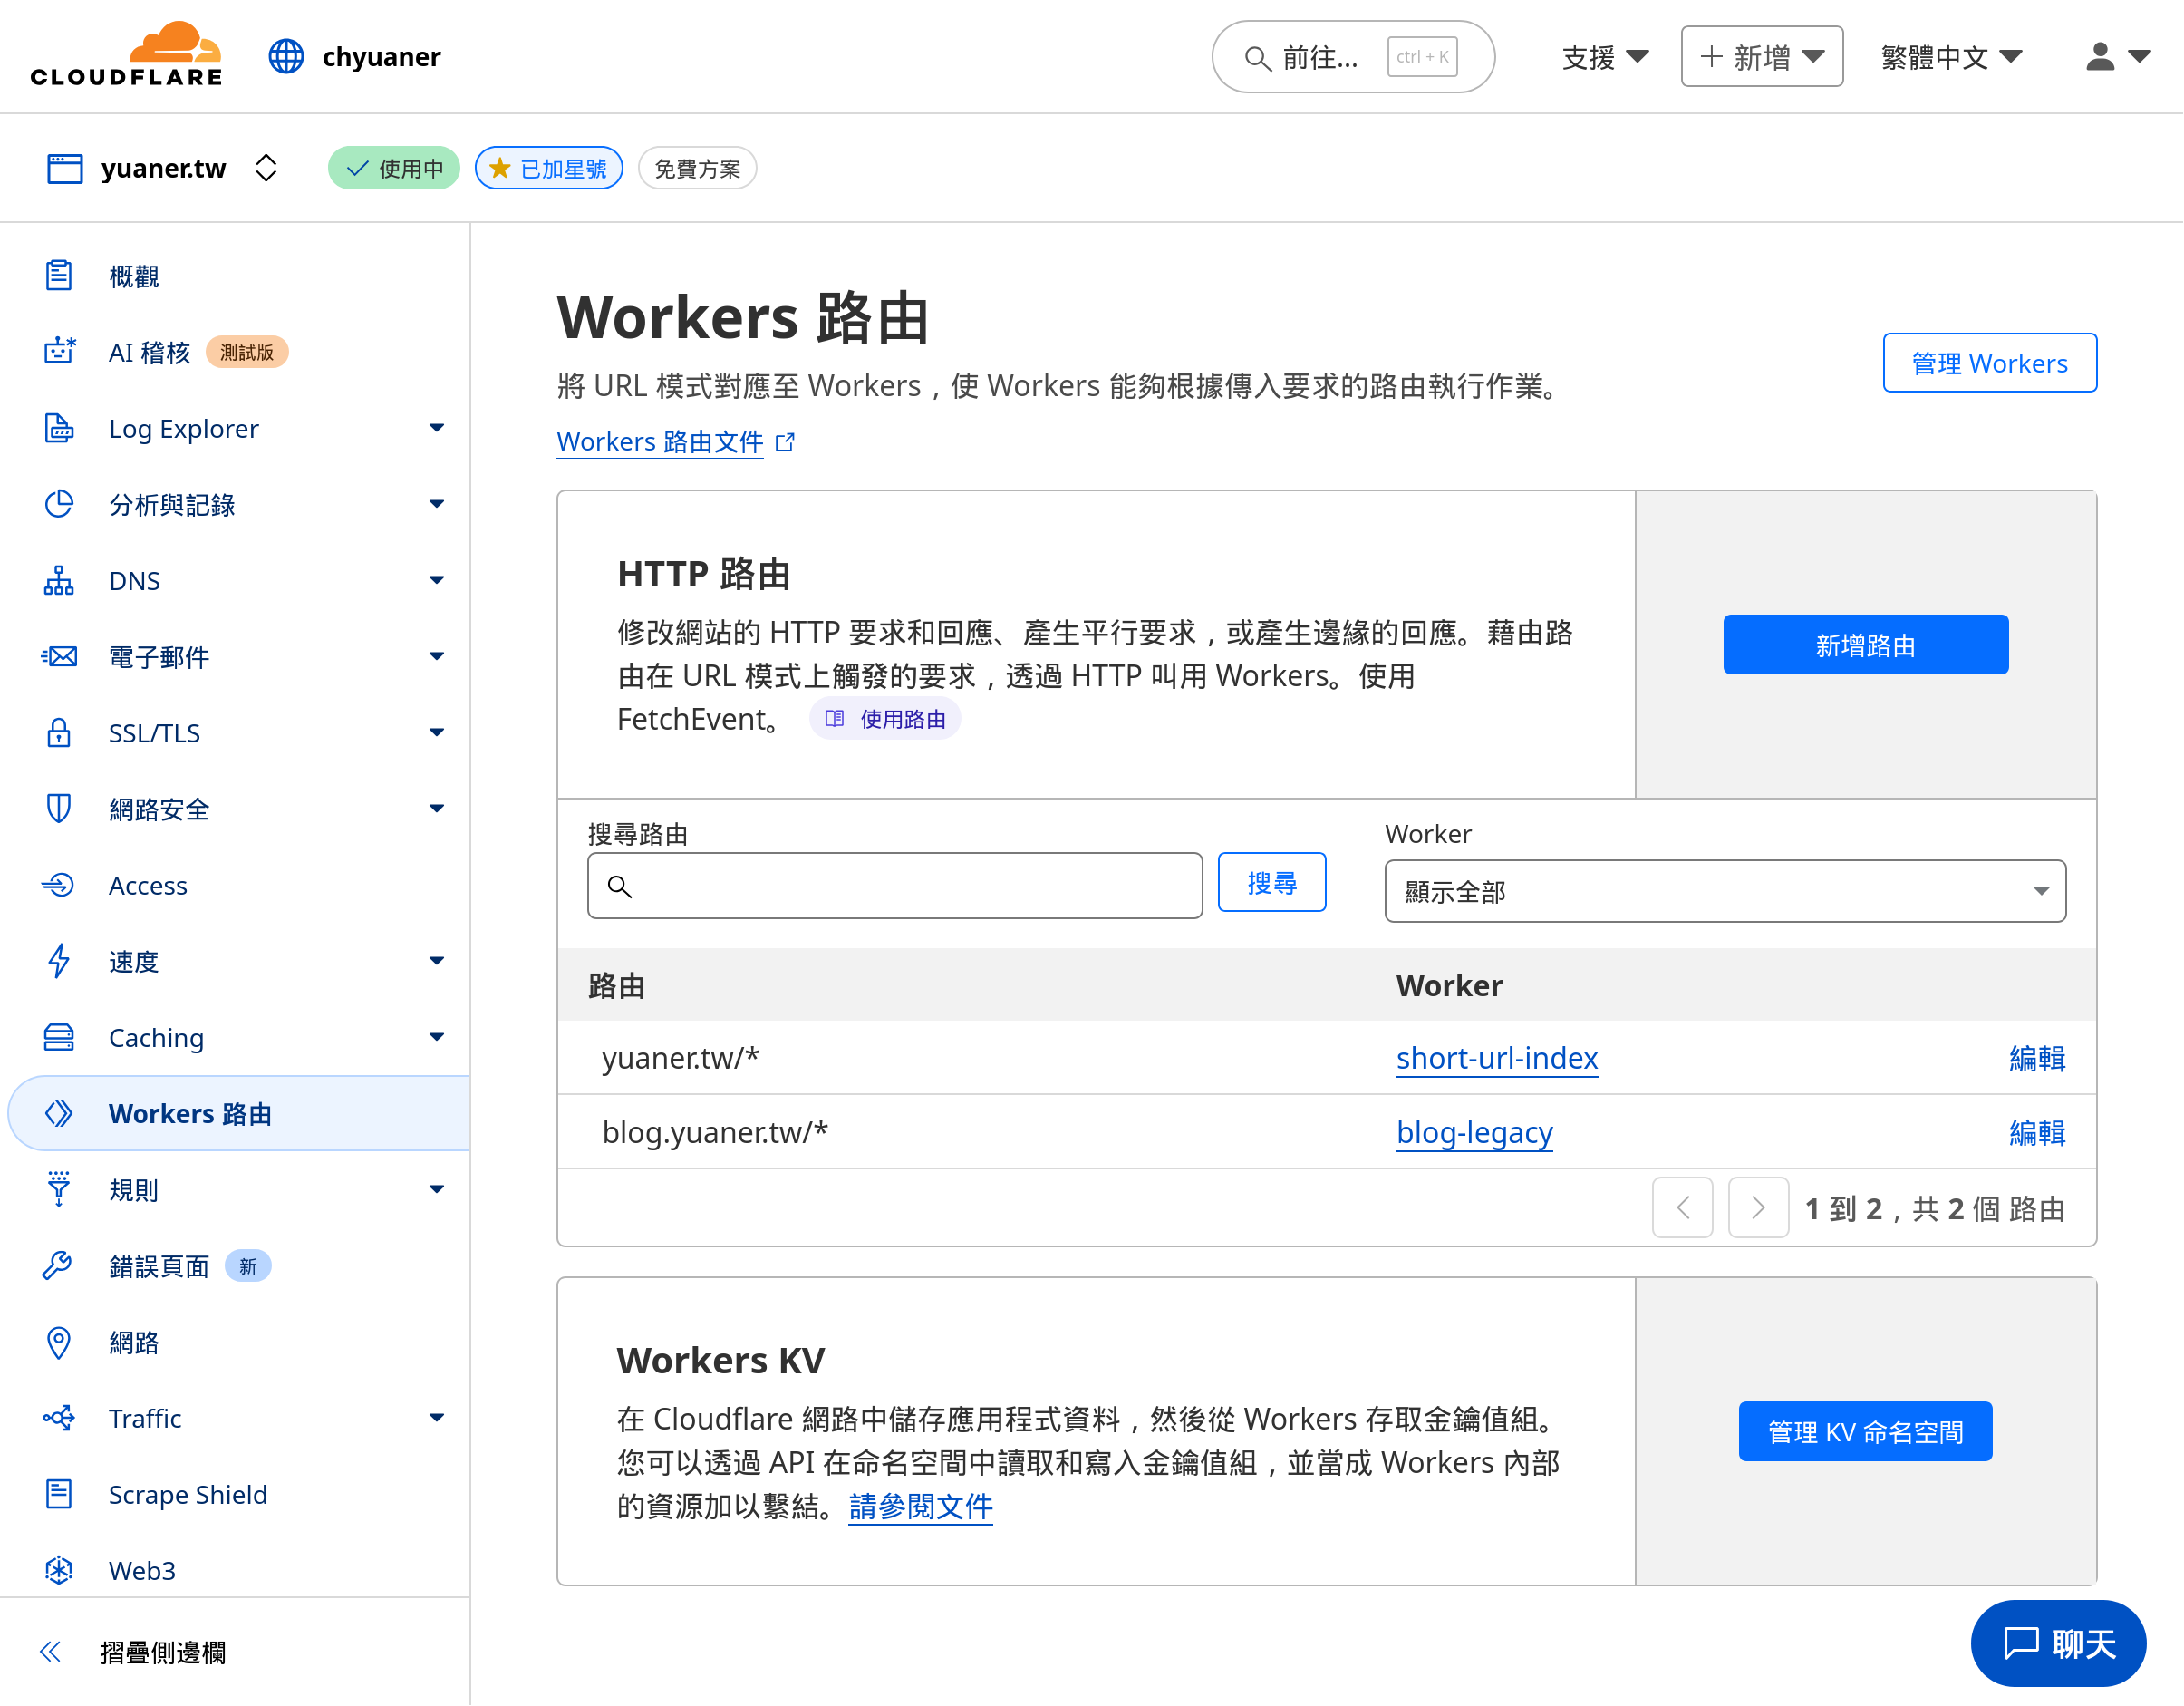Click the Workers 路由 diamond brackets icon
The image size is (2184, 1706).
[59, 1113]
